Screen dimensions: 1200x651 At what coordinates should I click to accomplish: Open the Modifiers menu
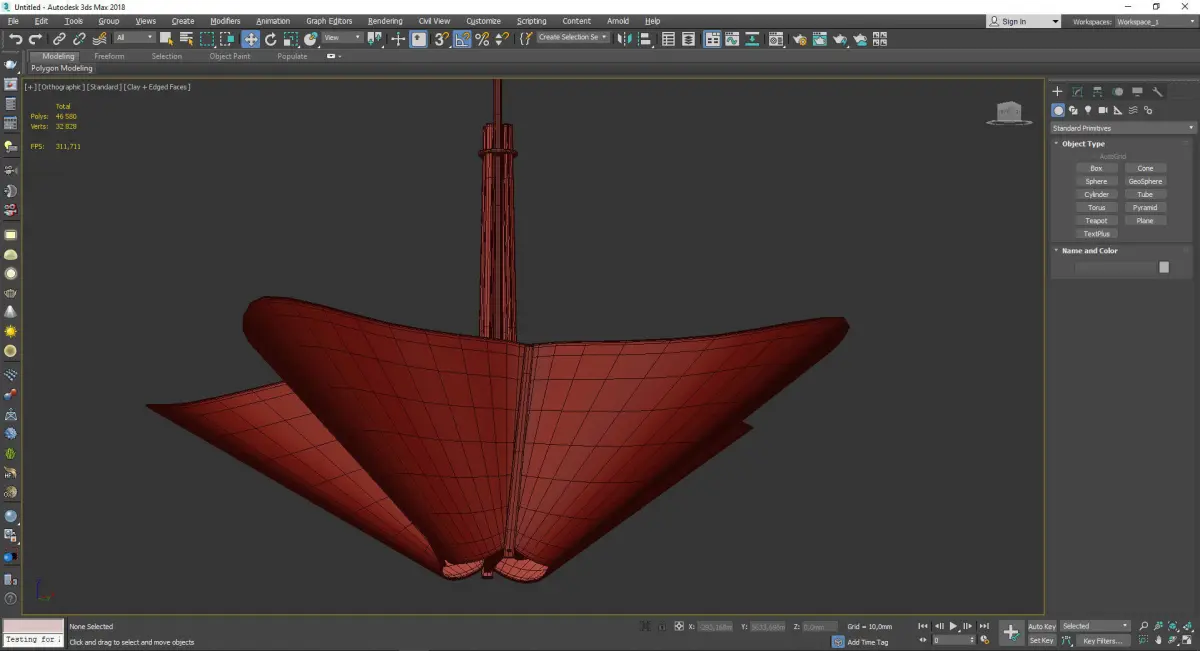pos(225,21)
